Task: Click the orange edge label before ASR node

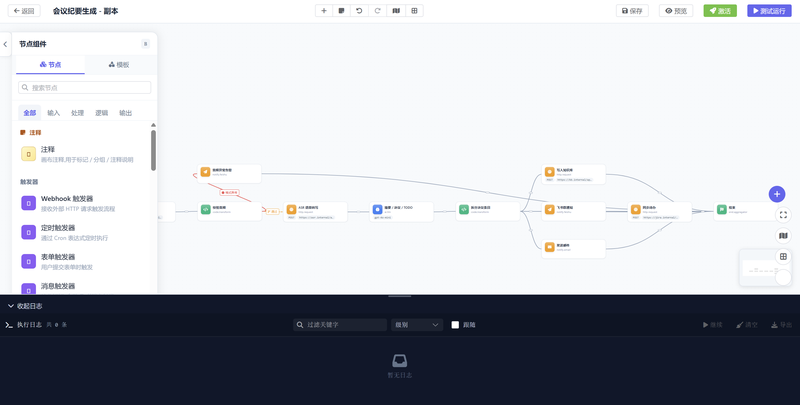Action: (272, 211)
